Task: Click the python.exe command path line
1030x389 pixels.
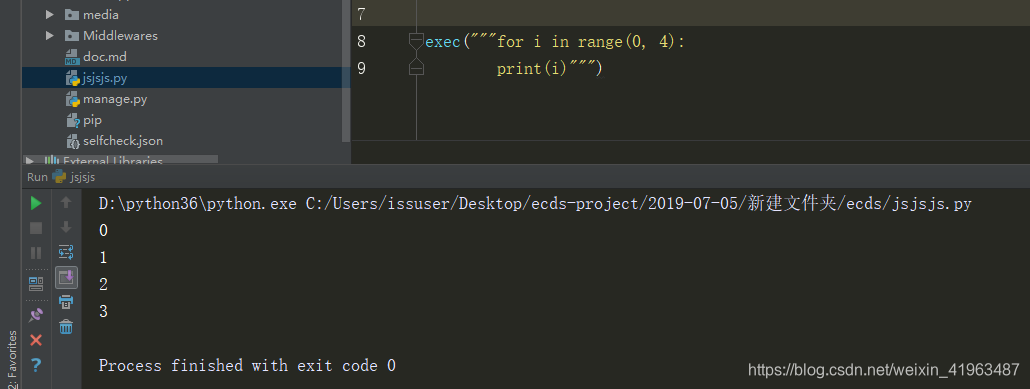Action: click(535, 204)
